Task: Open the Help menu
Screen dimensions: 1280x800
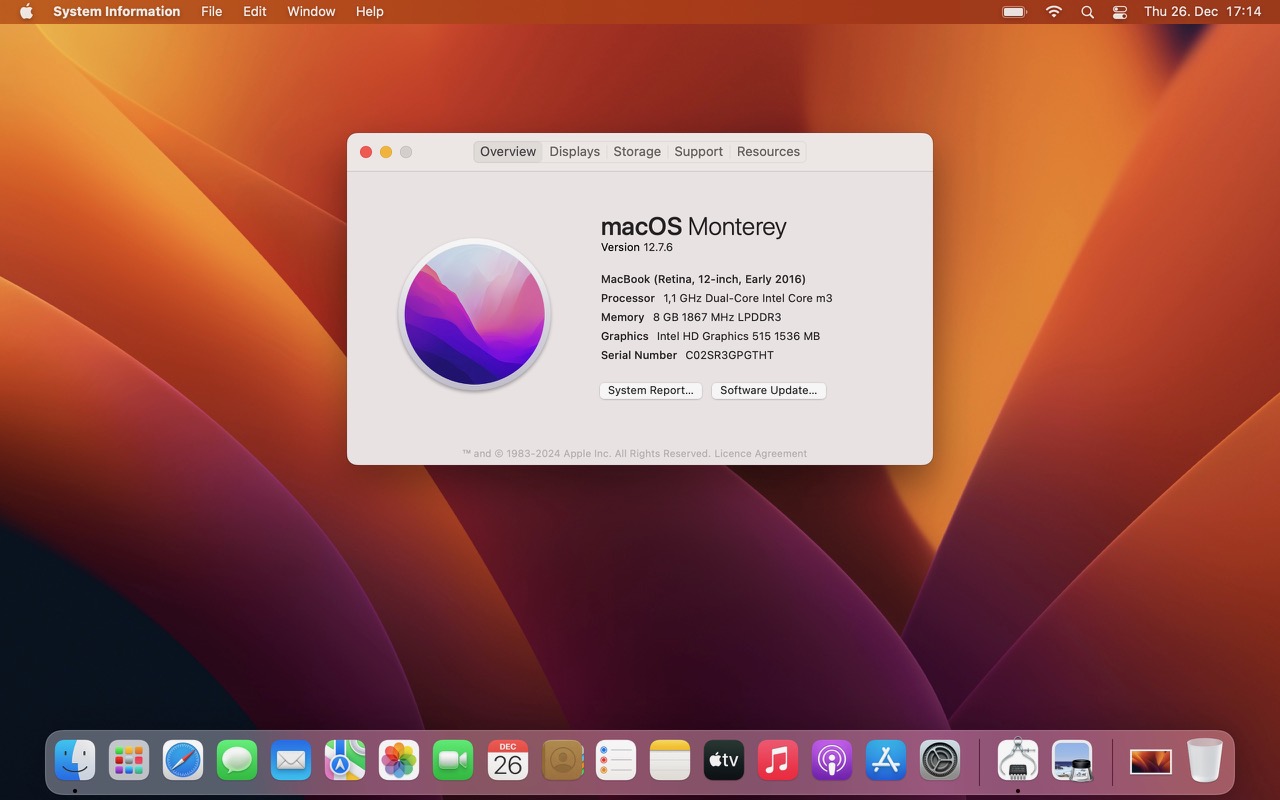Action: pos(370,12)
